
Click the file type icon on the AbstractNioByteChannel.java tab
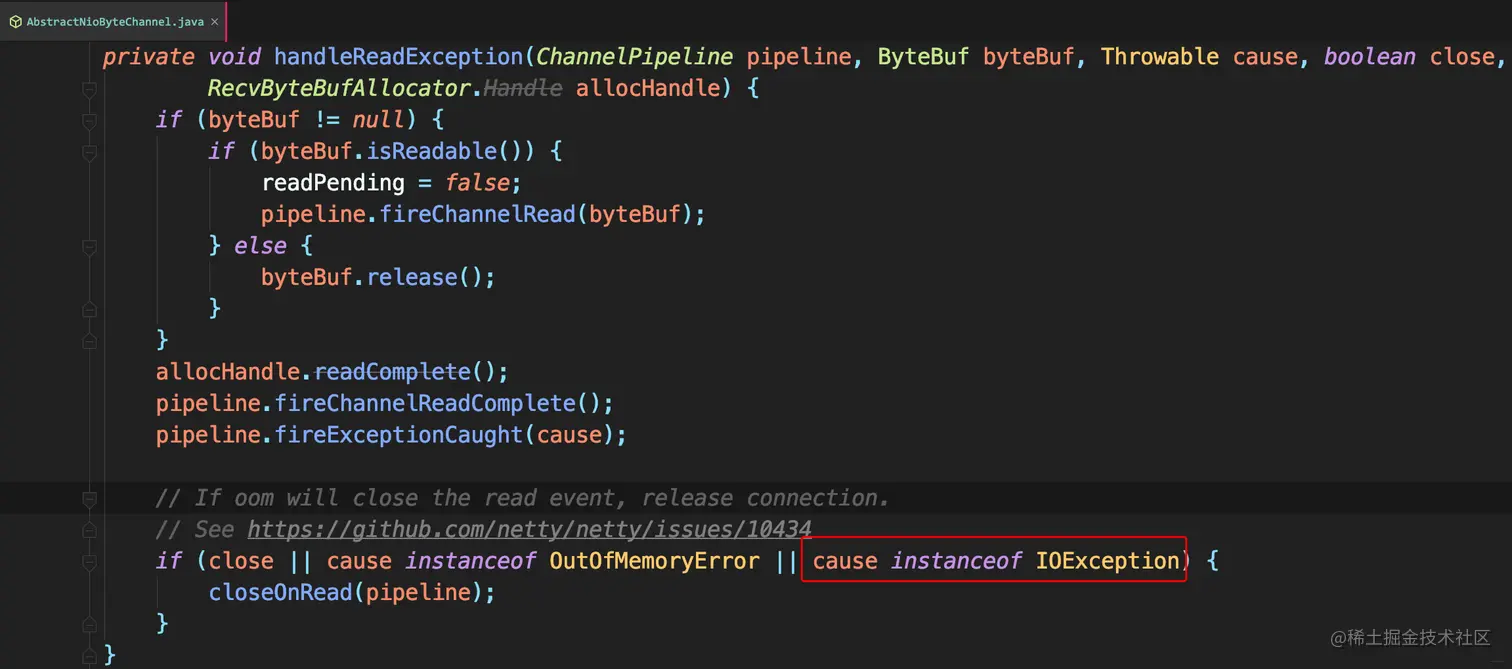(x=15, y=21)
